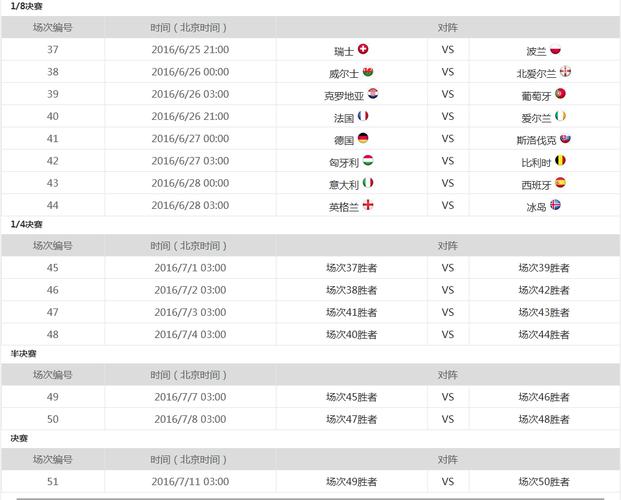Image resolution: width=621 pixels, height=500 pixels.
Task: Click the Belgium flag icon
Action: pos(561,161)
